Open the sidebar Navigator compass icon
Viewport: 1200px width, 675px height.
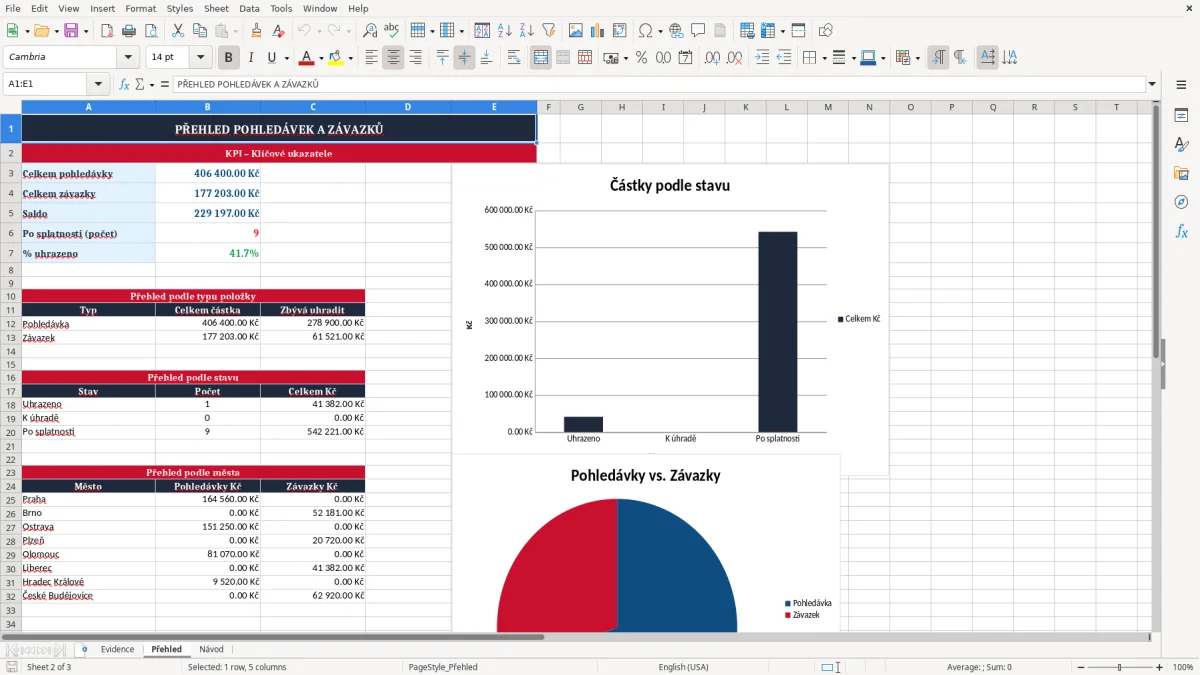pyautogui.click(x=1181, y=202)
